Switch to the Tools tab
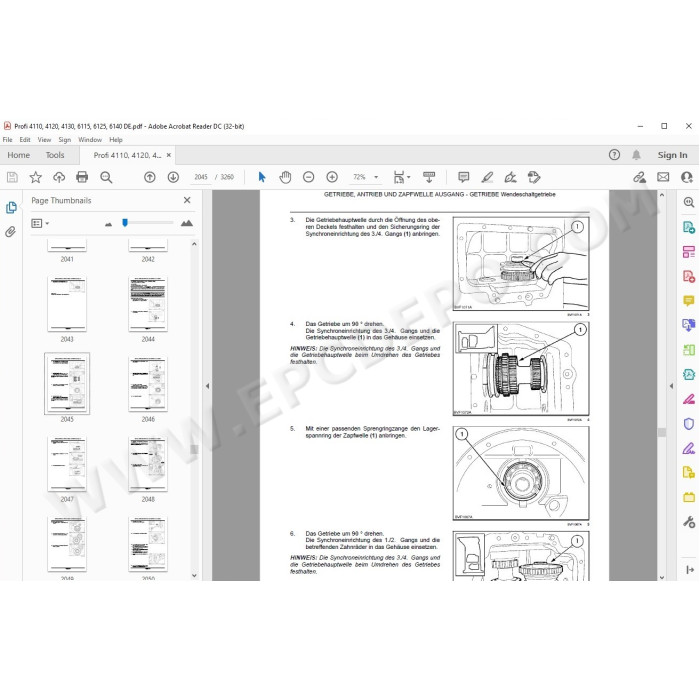 pos(55,155)
